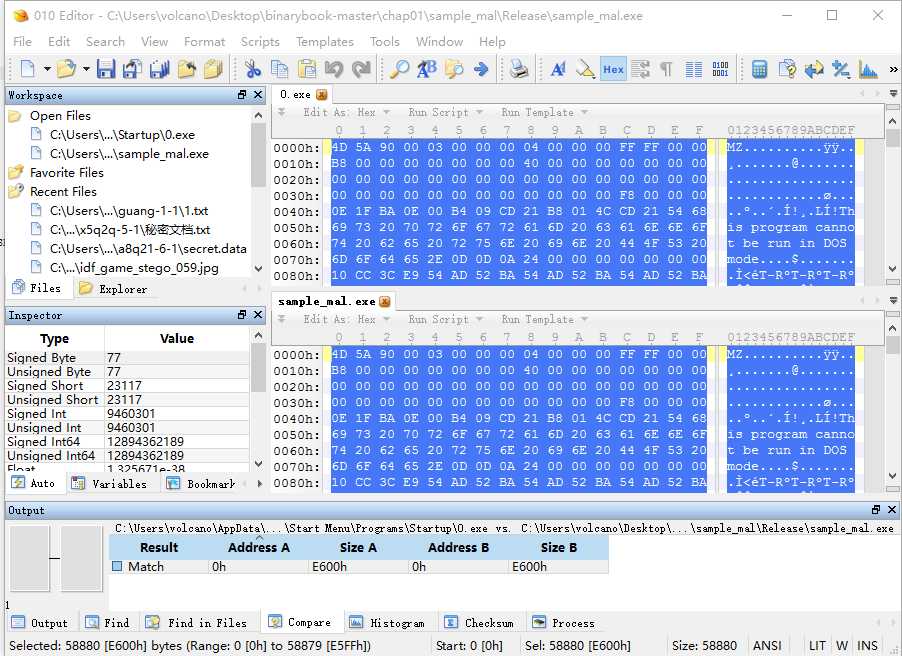The image size is (902, 656).
Task: Toggle the binary 0100 view icon
Action: coord(720,70)
